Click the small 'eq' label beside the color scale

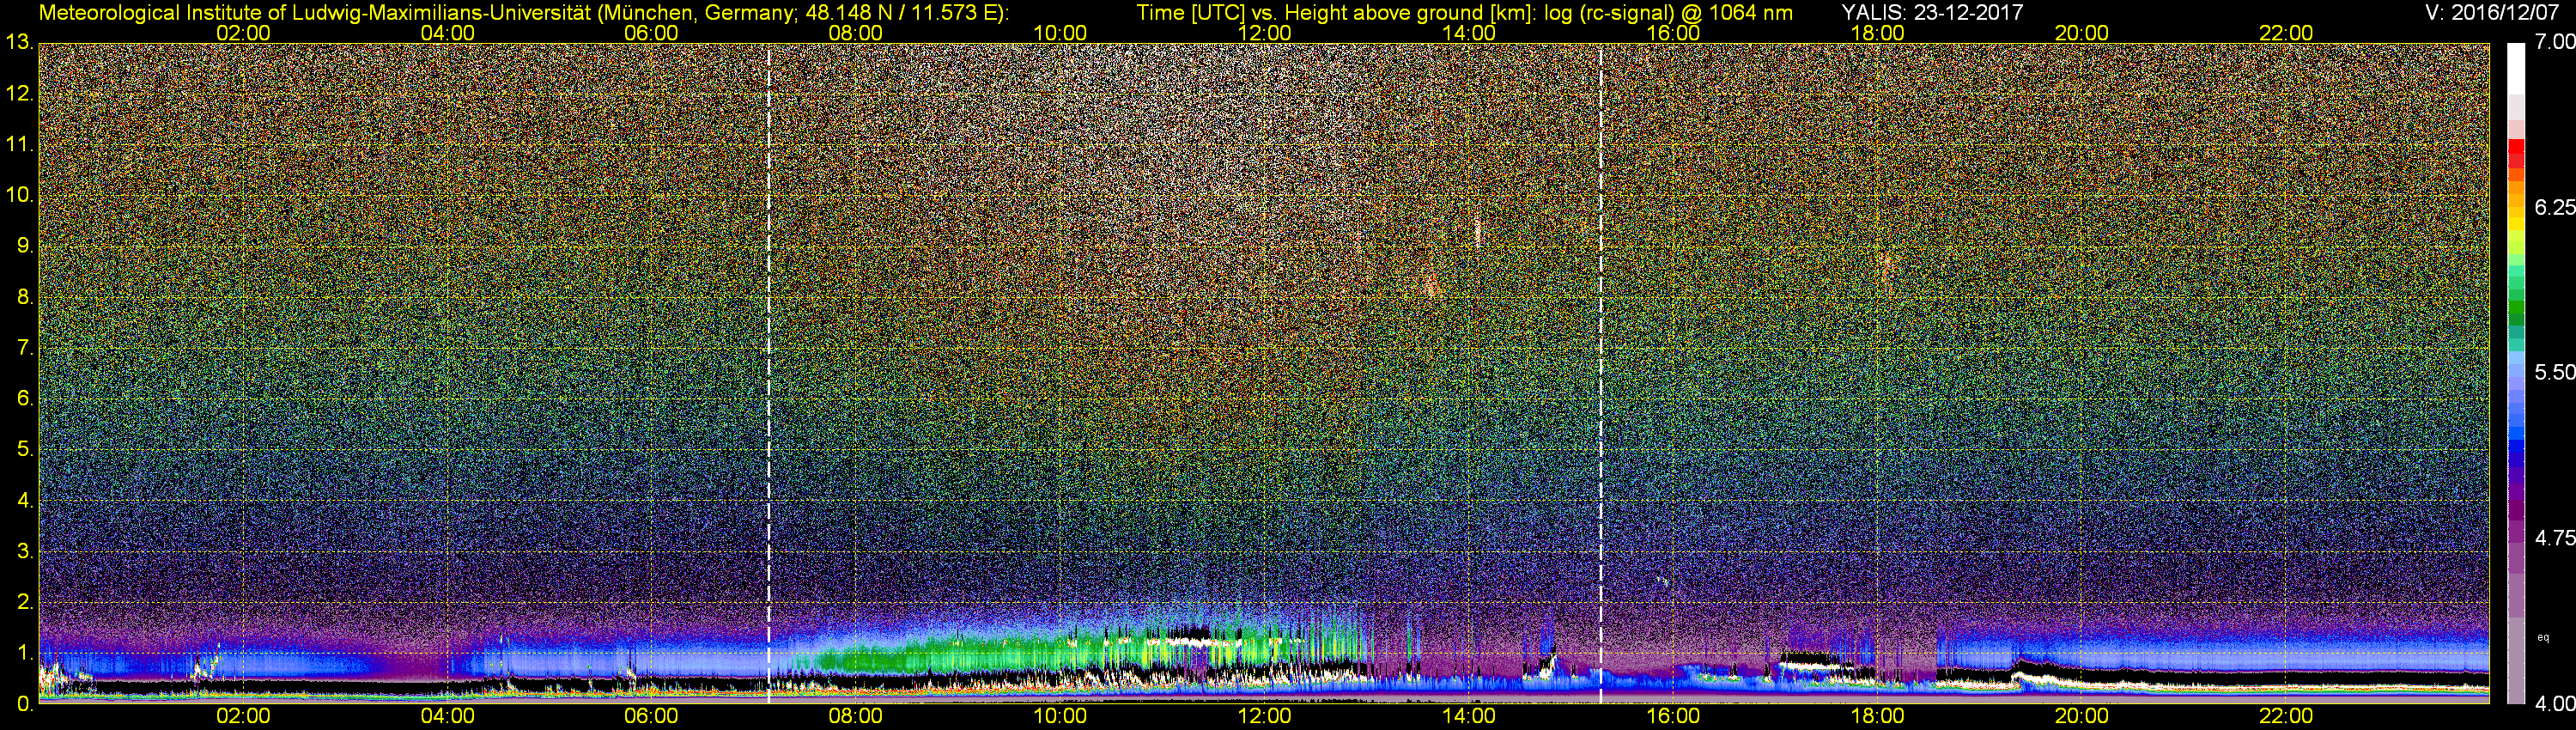[x=2543, y=637]
